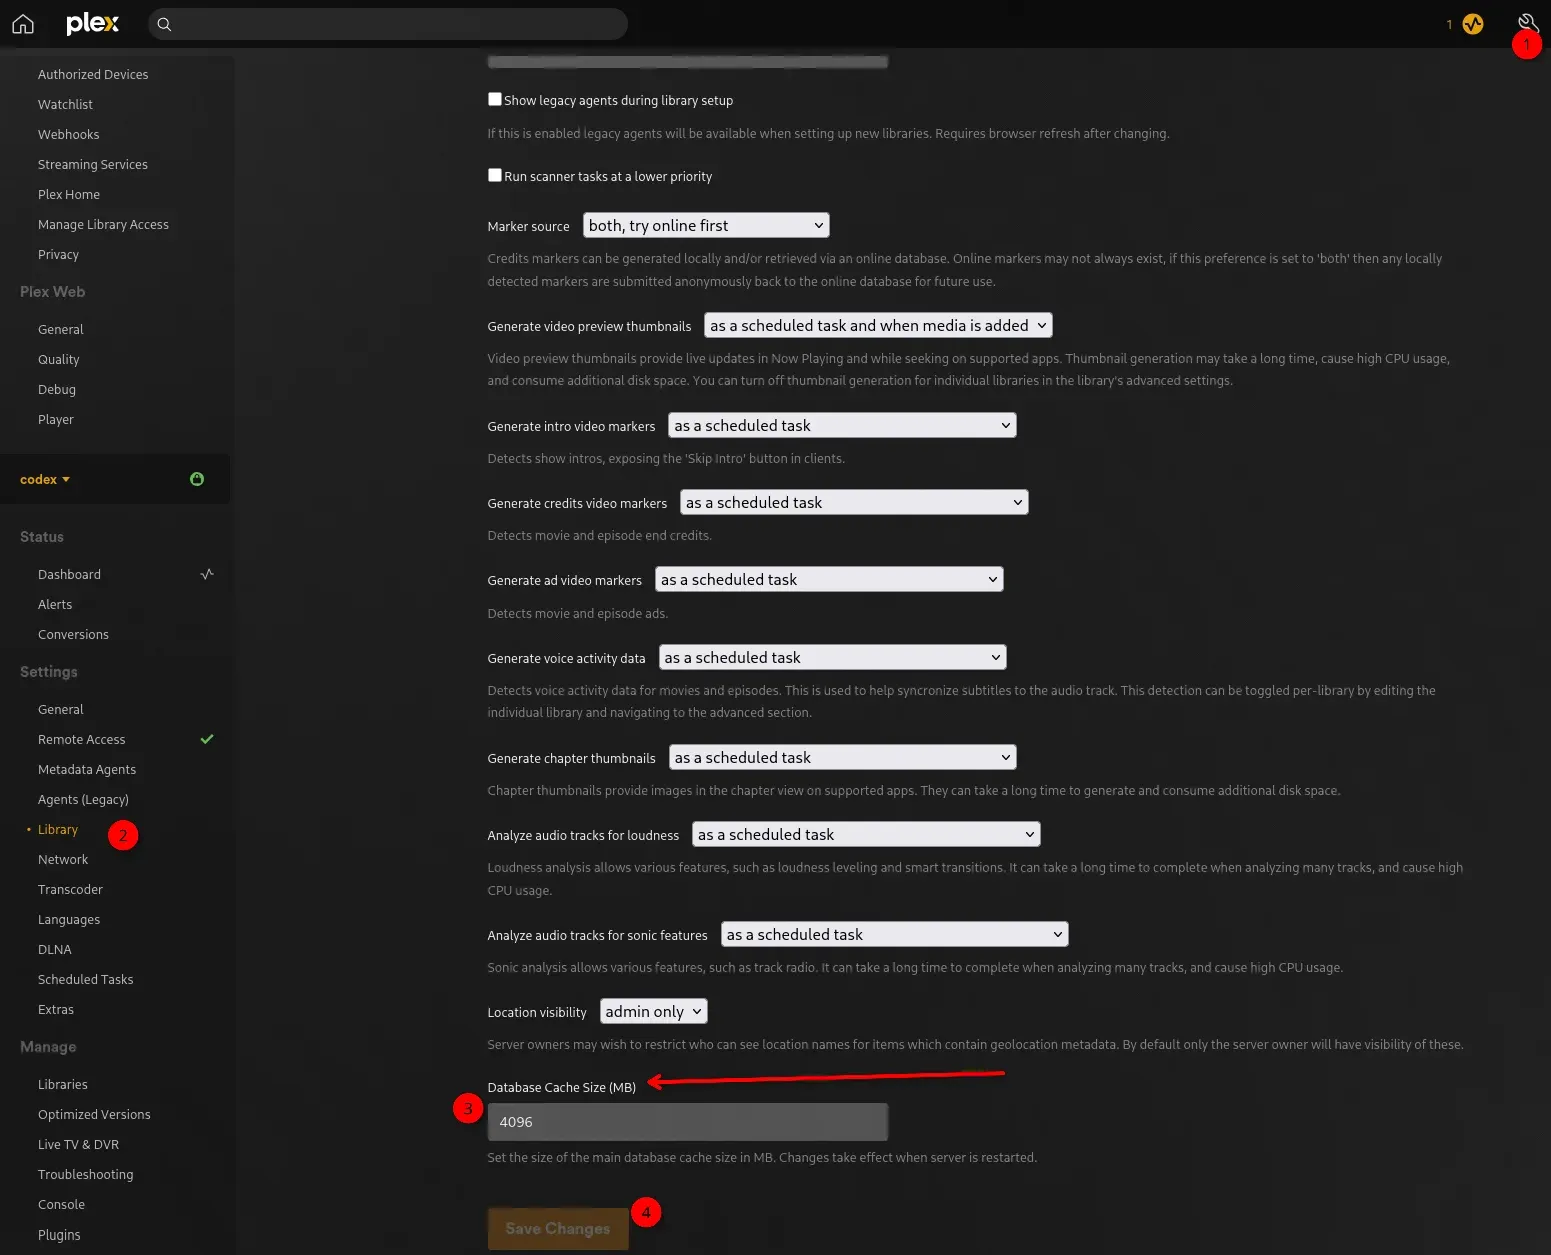Screen dimensions: 1551x1255
Task: Open Webhooks settings
Action: pyautogui.click(x=68, y=134)
